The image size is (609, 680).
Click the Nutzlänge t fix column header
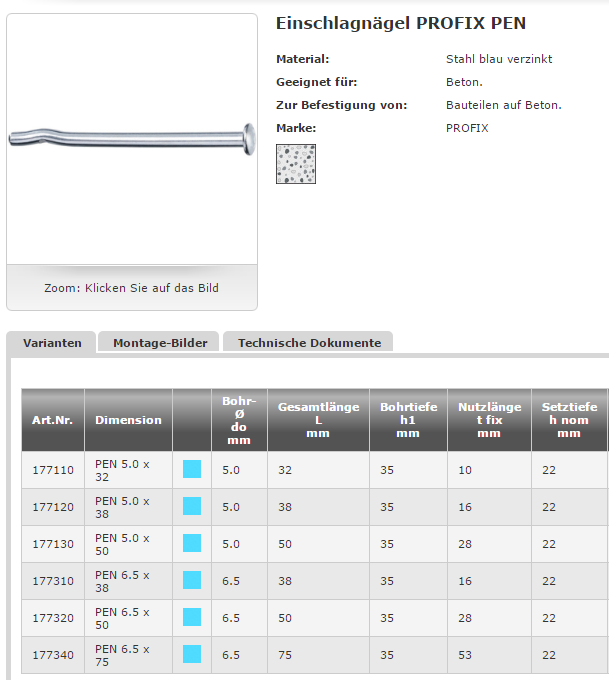coord(489,420)
